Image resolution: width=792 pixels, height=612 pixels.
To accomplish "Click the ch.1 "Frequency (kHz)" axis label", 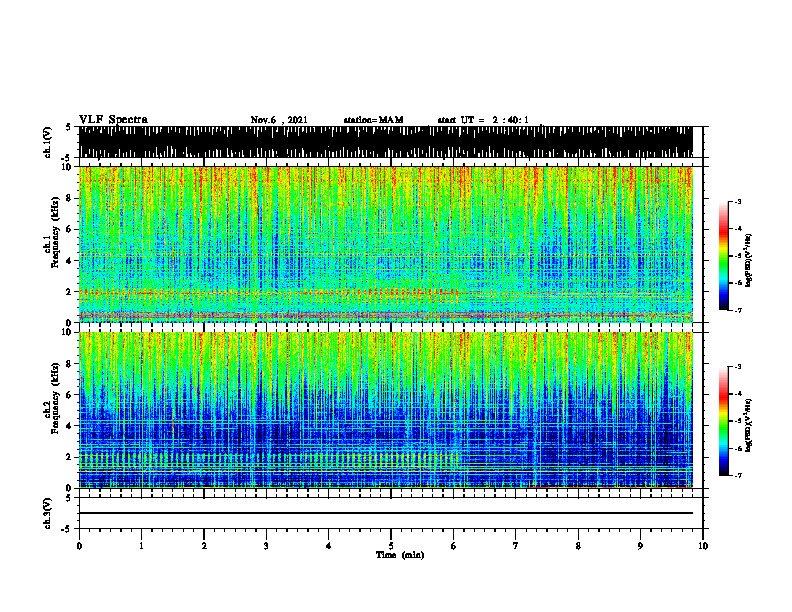I will (x=55, y=233).
